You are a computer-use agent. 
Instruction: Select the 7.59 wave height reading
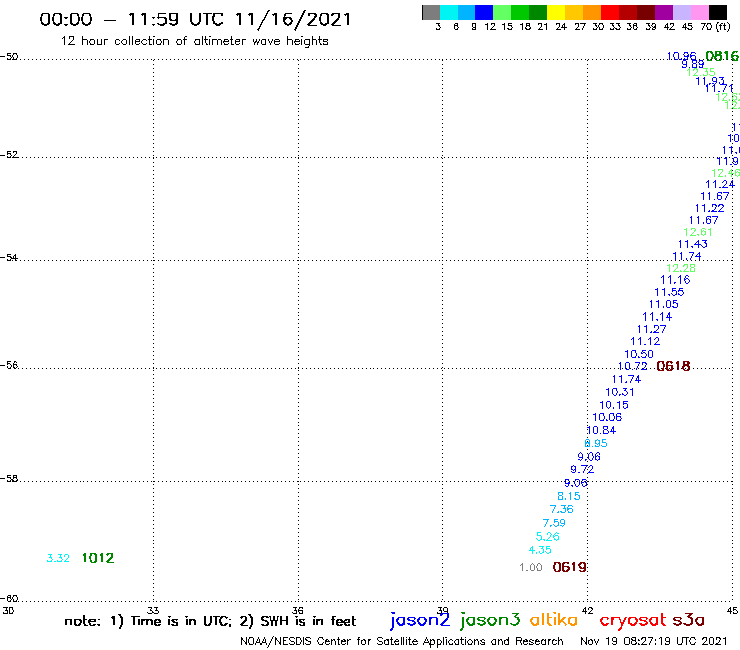pyautogui.click(x=554, y=523)
